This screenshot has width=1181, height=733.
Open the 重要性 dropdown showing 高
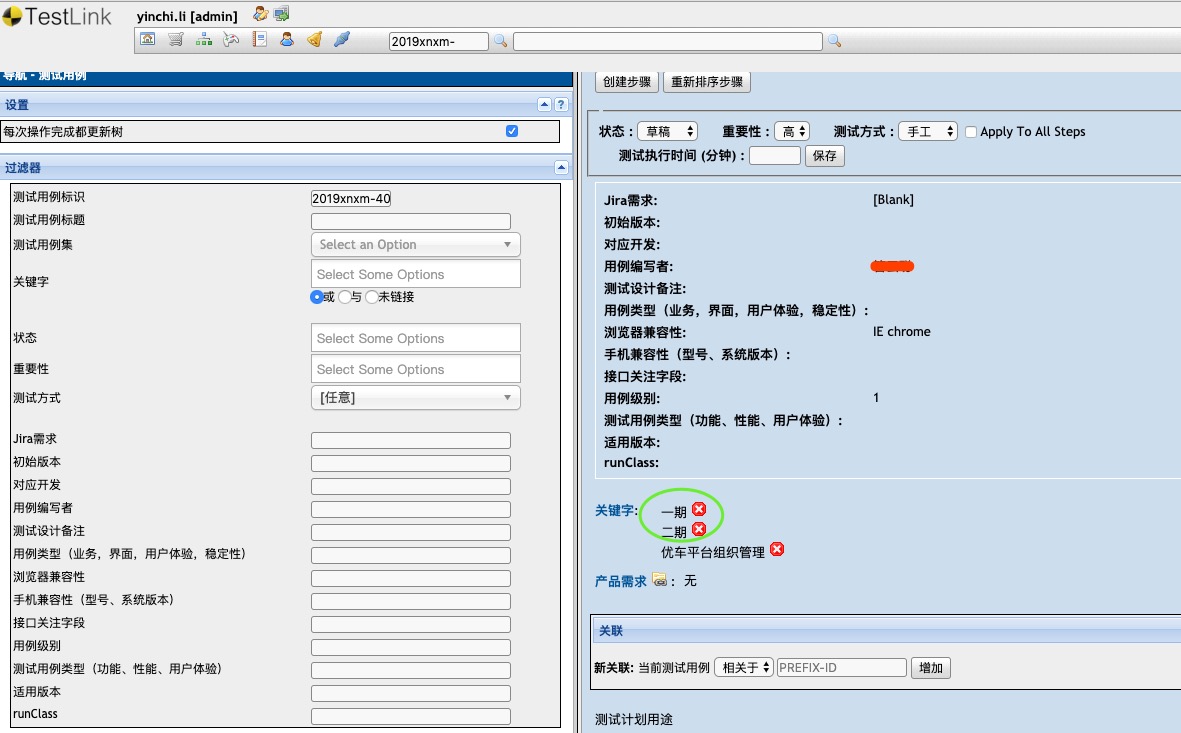[x=792, y=131]
